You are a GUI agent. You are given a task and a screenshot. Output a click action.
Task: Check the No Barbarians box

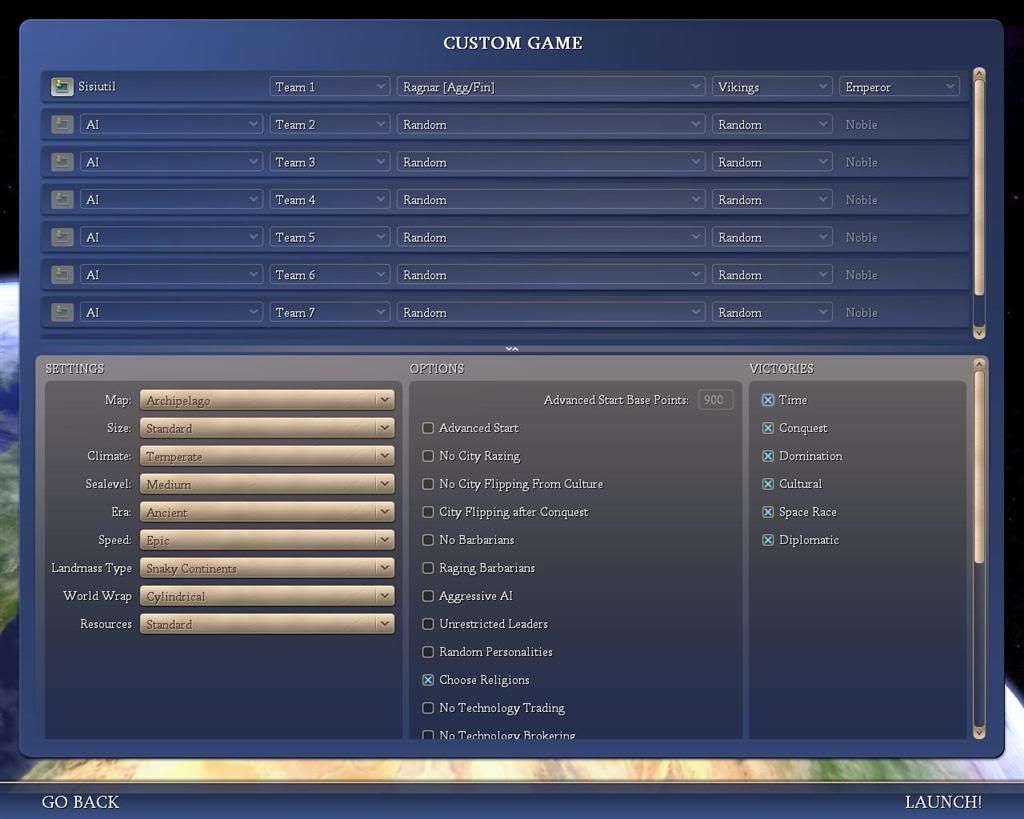click(x=428, y=540)
